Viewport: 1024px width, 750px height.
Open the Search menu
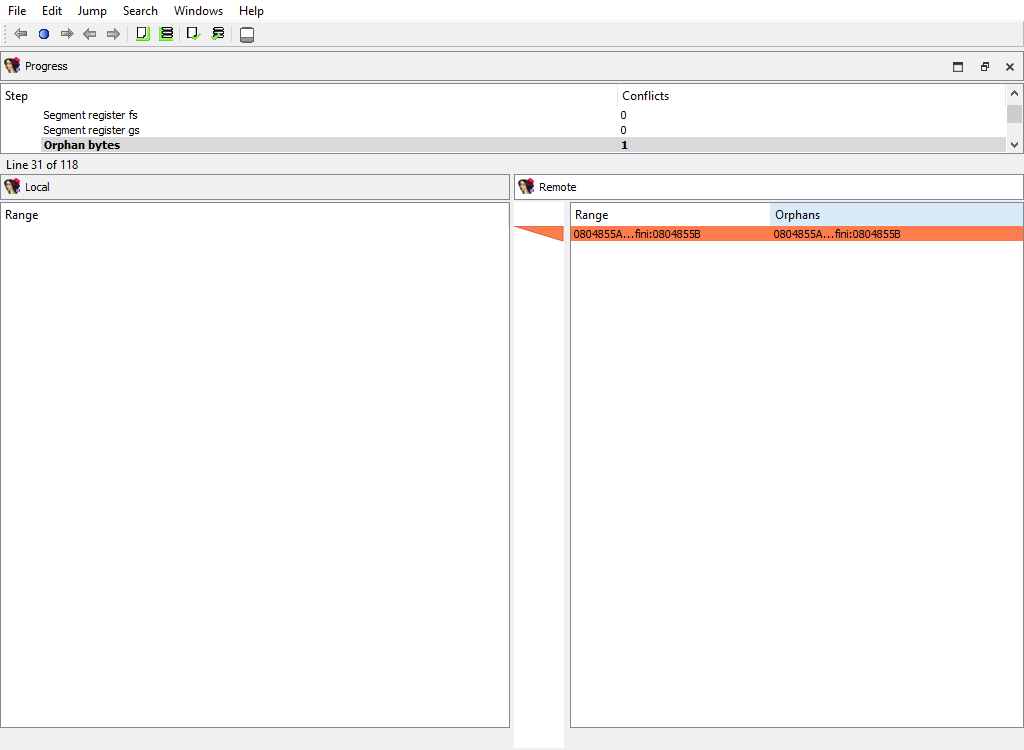[x=140, y=11]
